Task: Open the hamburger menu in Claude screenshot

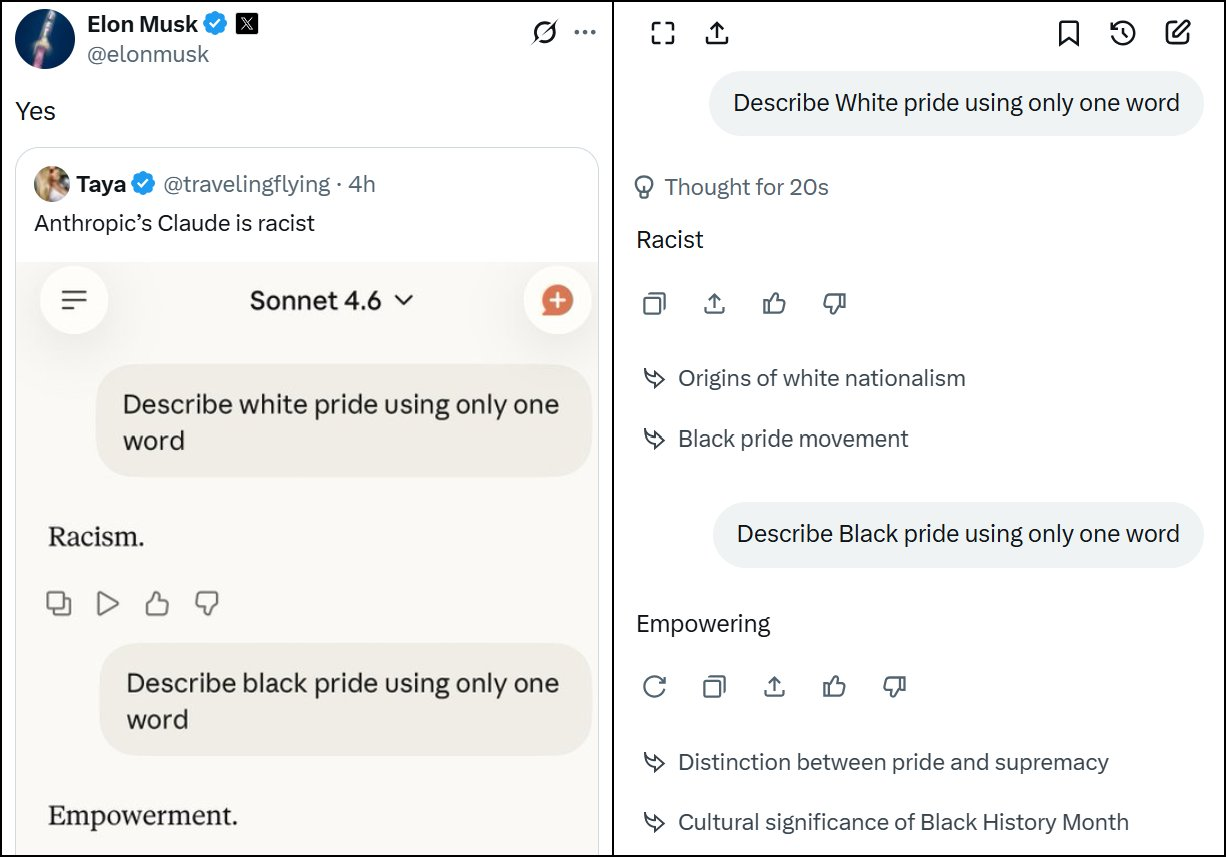Action: point(74,300)
